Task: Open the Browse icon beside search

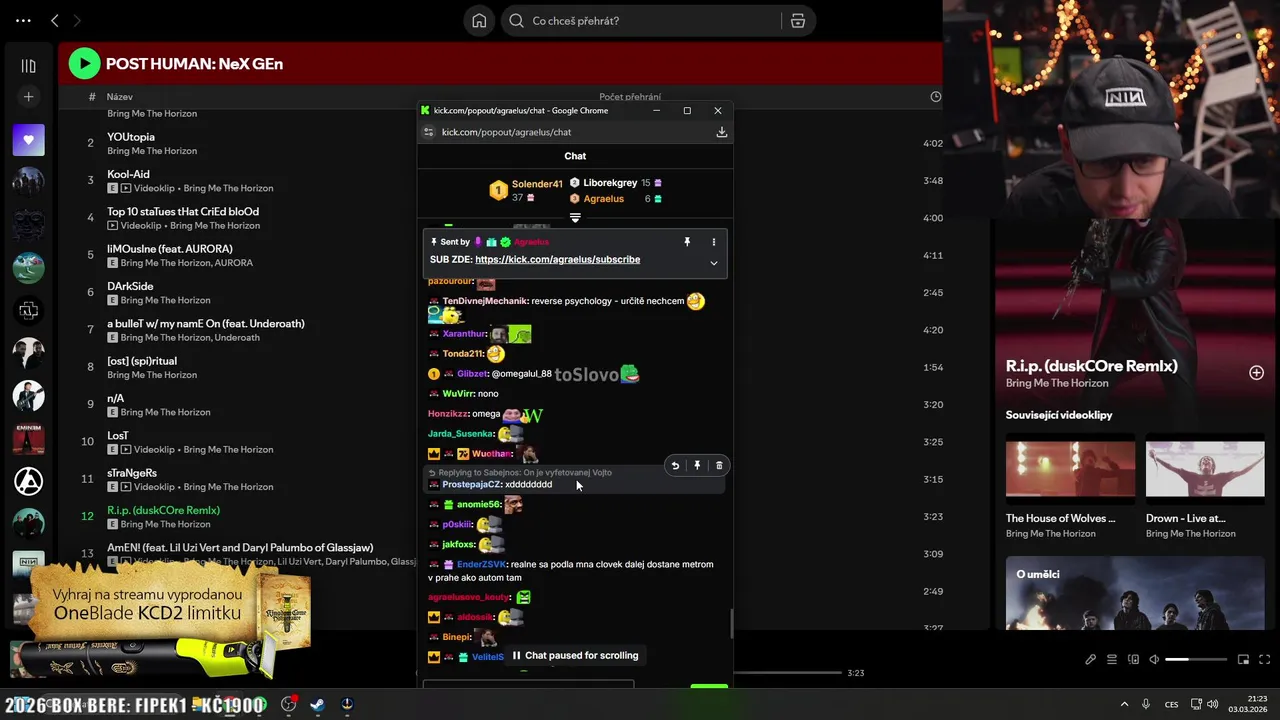Action: [x=798, y=21]
